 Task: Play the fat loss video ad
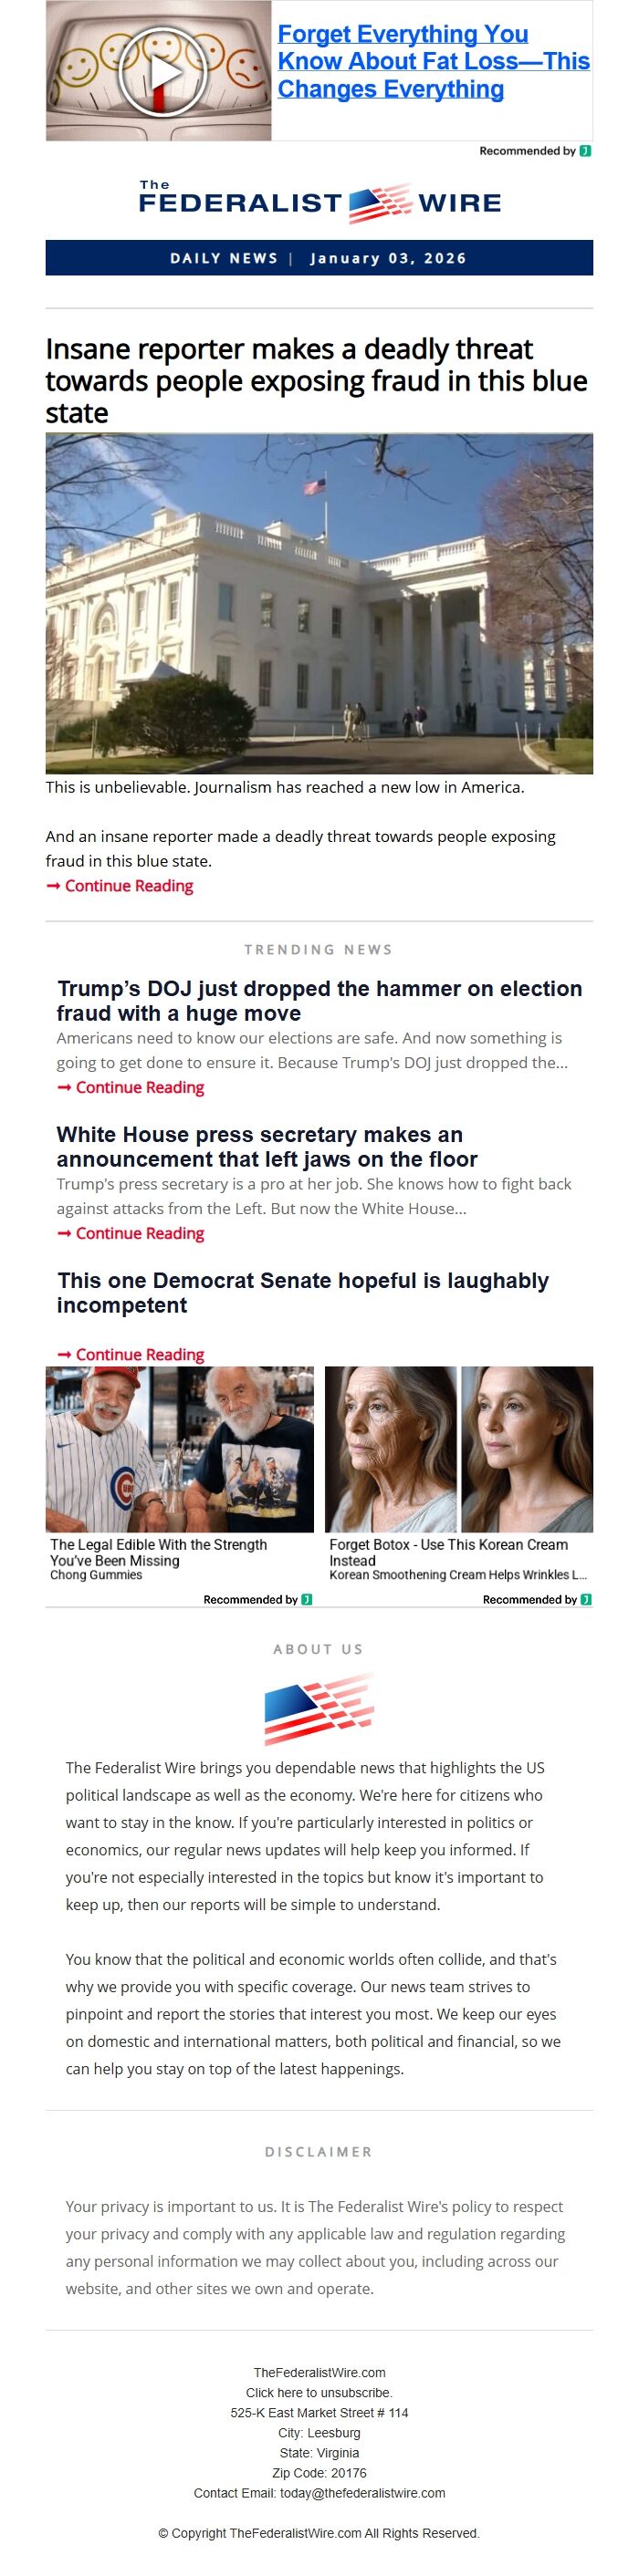pyautogui.click(x=160, y=71)
